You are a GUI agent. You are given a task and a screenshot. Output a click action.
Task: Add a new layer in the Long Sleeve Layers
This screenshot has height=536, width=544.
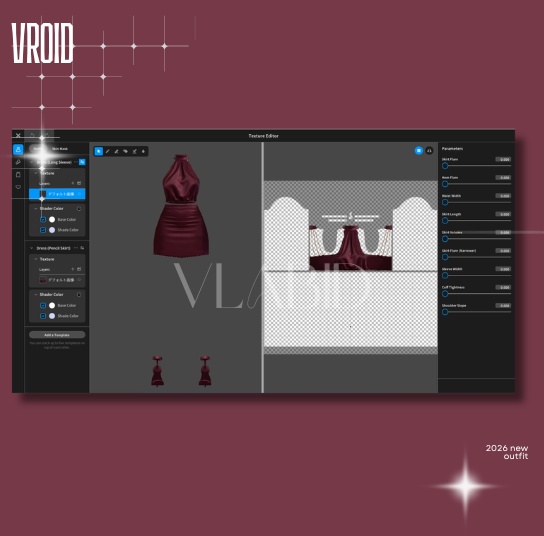tap(73, 183)
